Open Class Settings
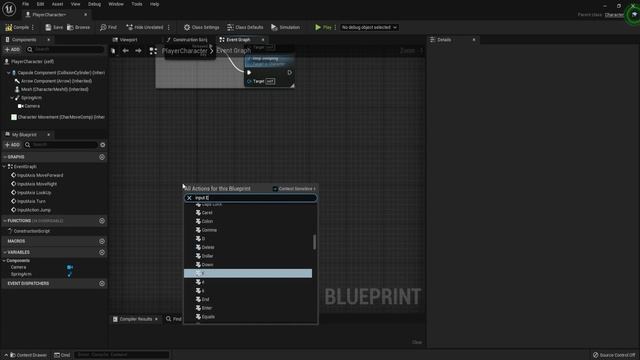The image size is (640, 360). [x=201, y=27]
